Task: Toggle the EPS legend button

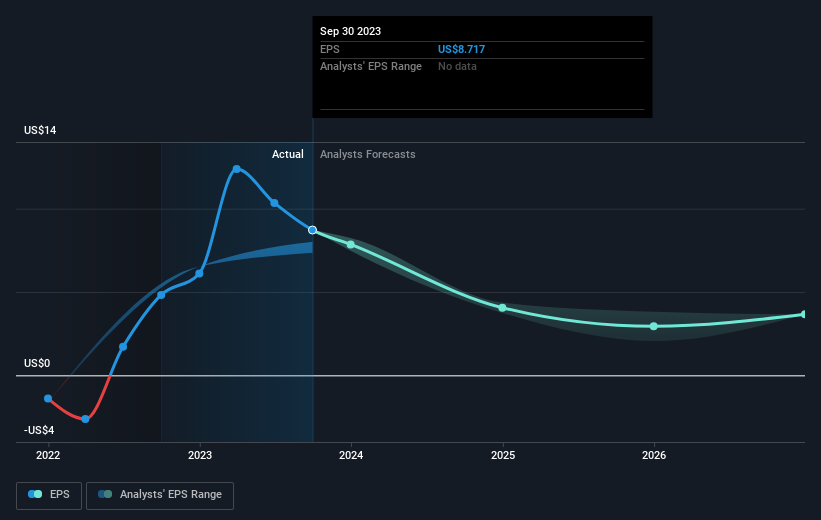Action: (49, 495)
